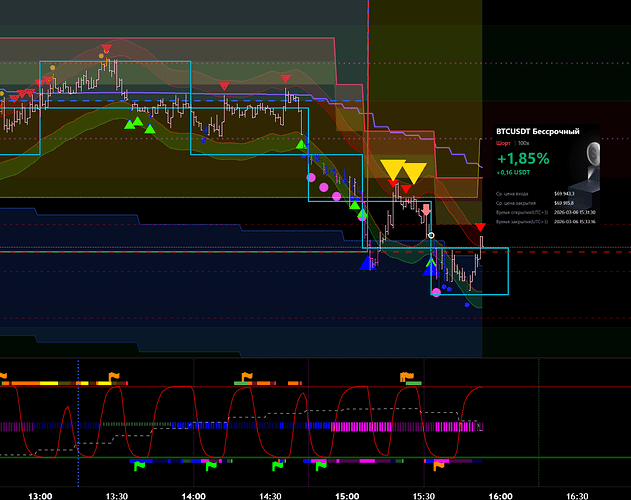Click the 100x leverage label

pyautogui.click(x=526, y=143)
